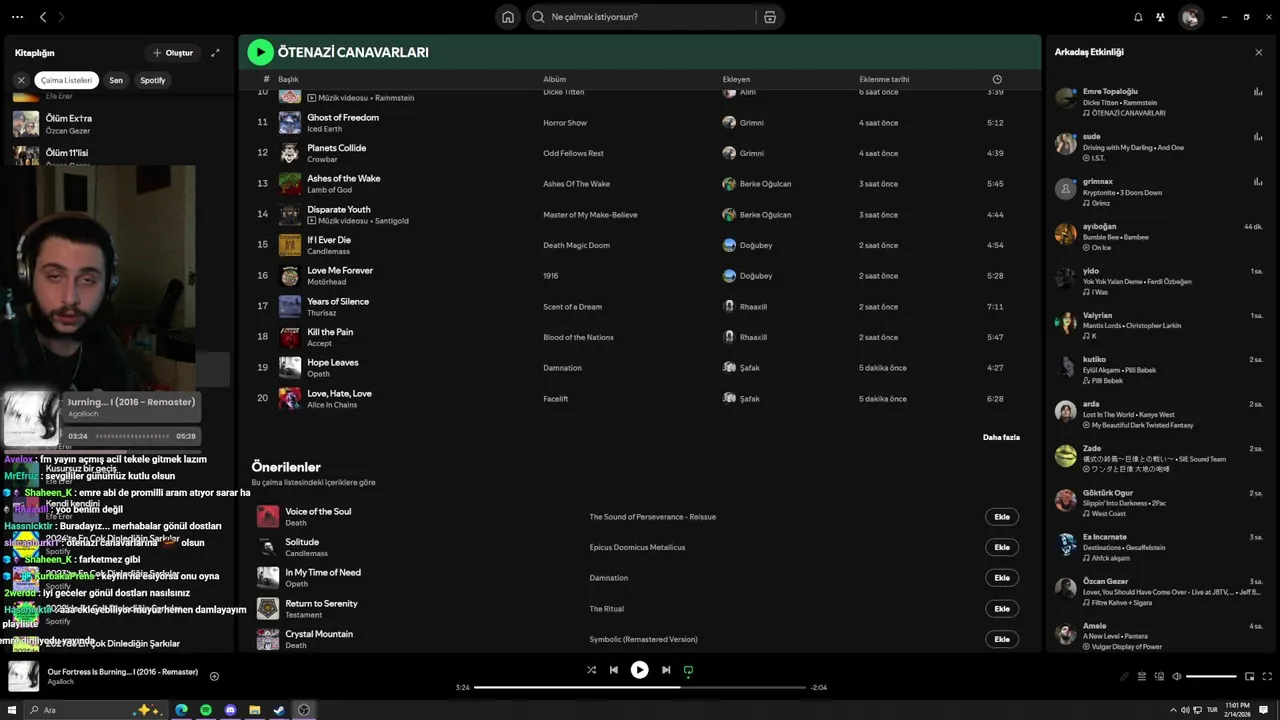Image resolution: width=1280 pixels, height=720 pixels.
Task: Play the ÖTENAZİ CANAVARLARI playlist with the green button
Action: click(x=260, y=52)
